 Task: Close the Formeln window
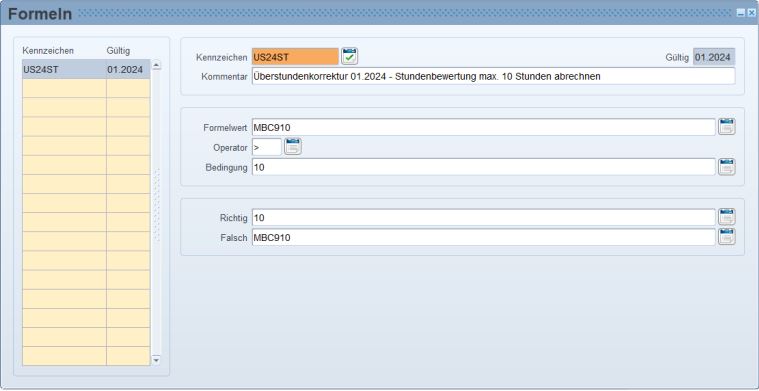tap(751, 14)
